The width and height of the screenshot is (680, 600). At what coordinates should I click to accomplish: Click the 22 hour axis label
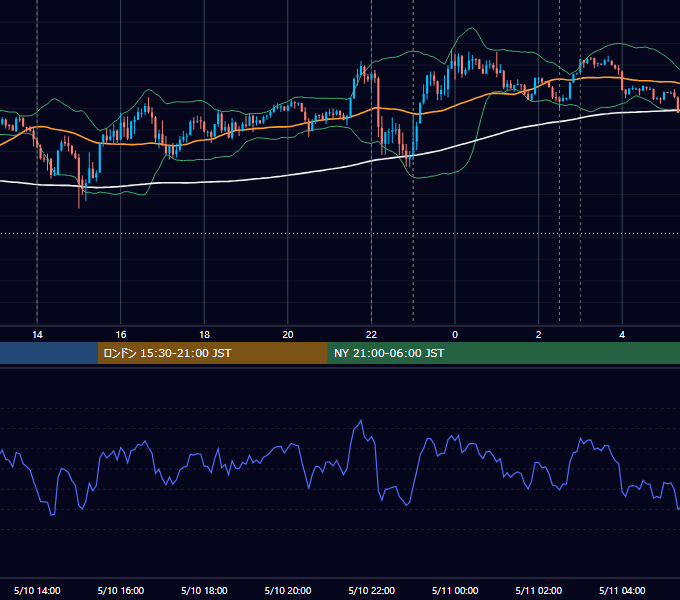[371, 335]
